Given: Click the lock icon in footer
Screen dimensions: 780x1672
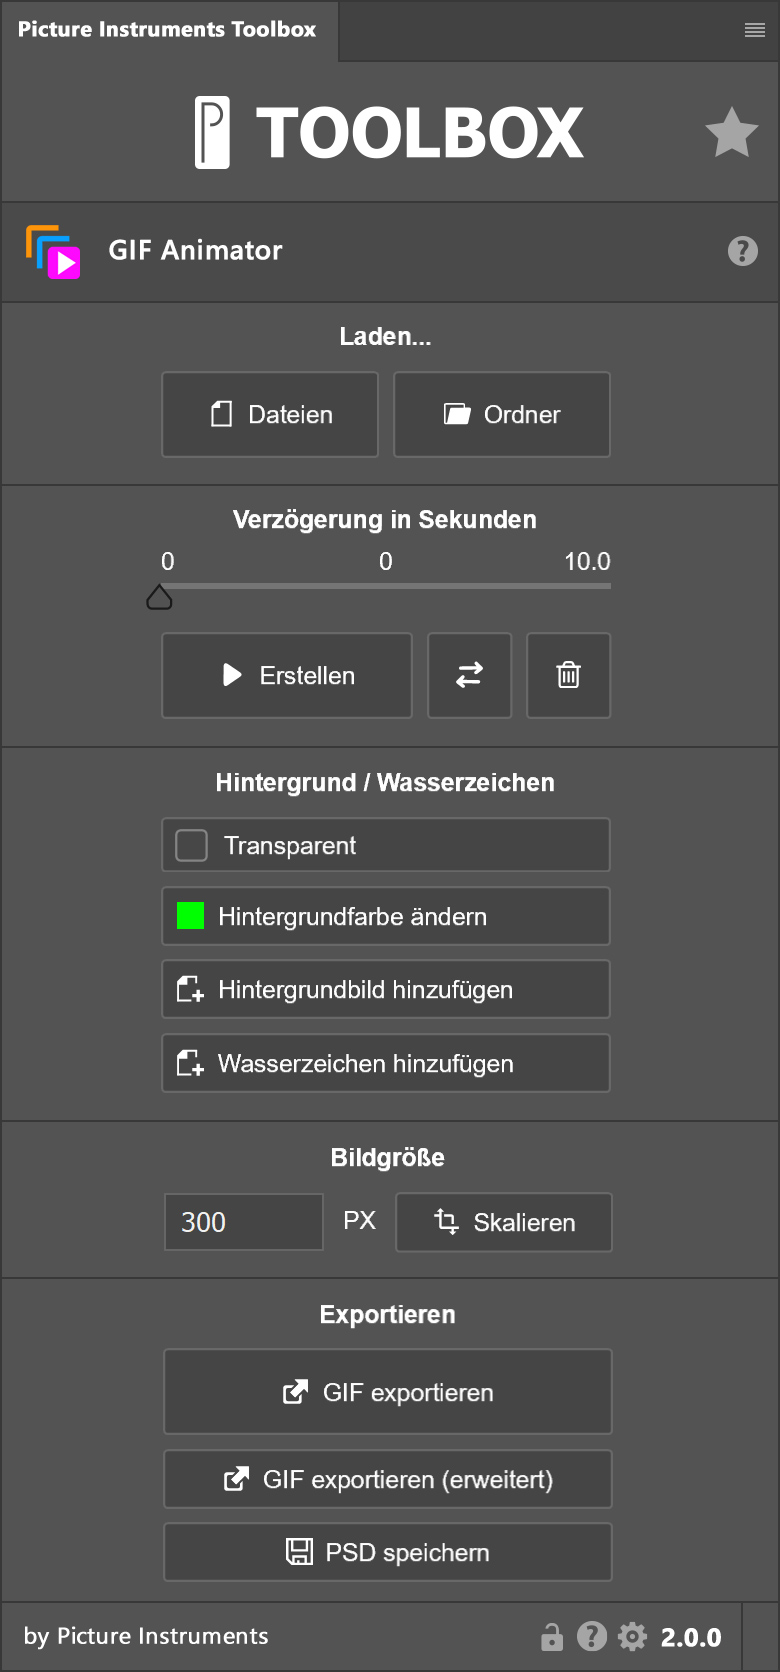Looking at the screenshot, I should [551, 1636].
